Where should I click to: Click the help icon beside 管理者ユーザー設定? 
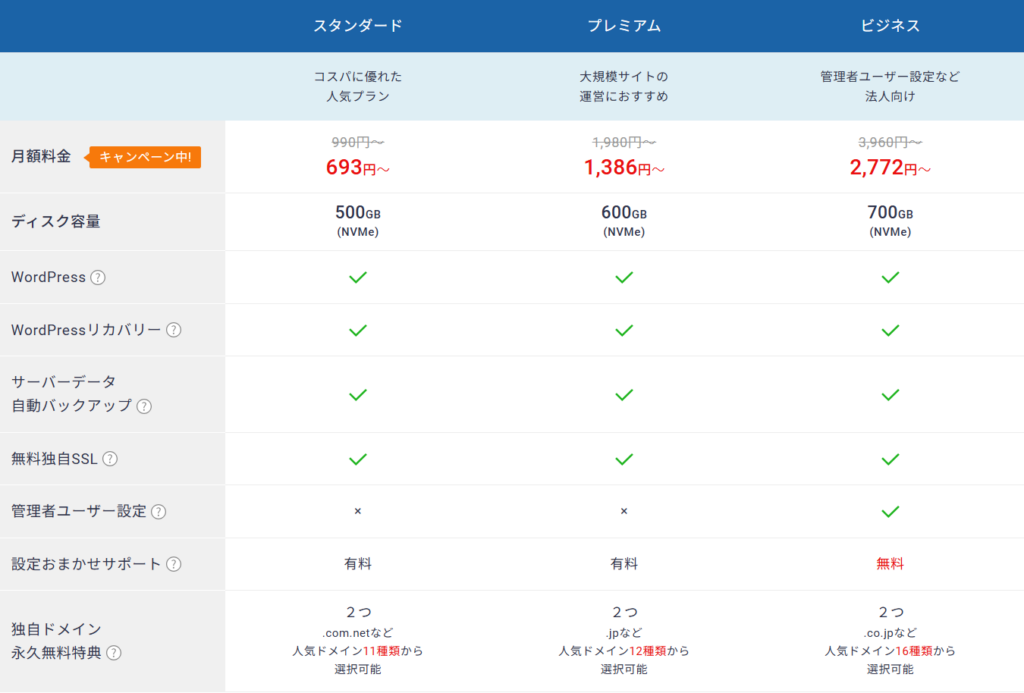point(158,512)
